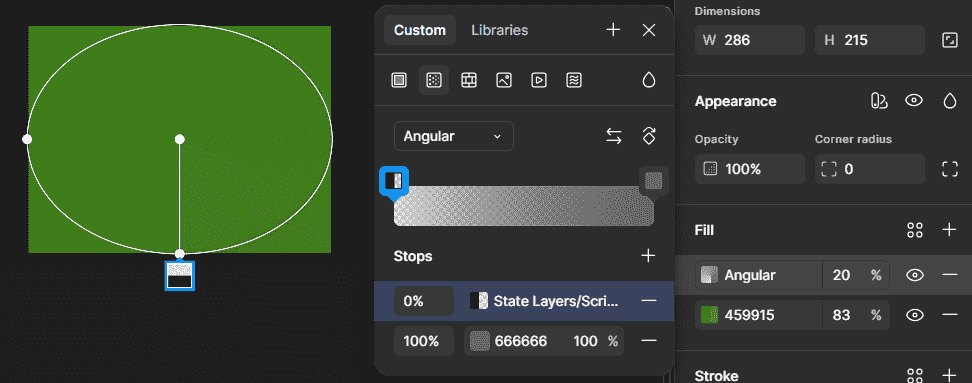Select the gradient left edge handle on canvas
The width and height of the screenshot is (972, 383).
tap(27, 139)
